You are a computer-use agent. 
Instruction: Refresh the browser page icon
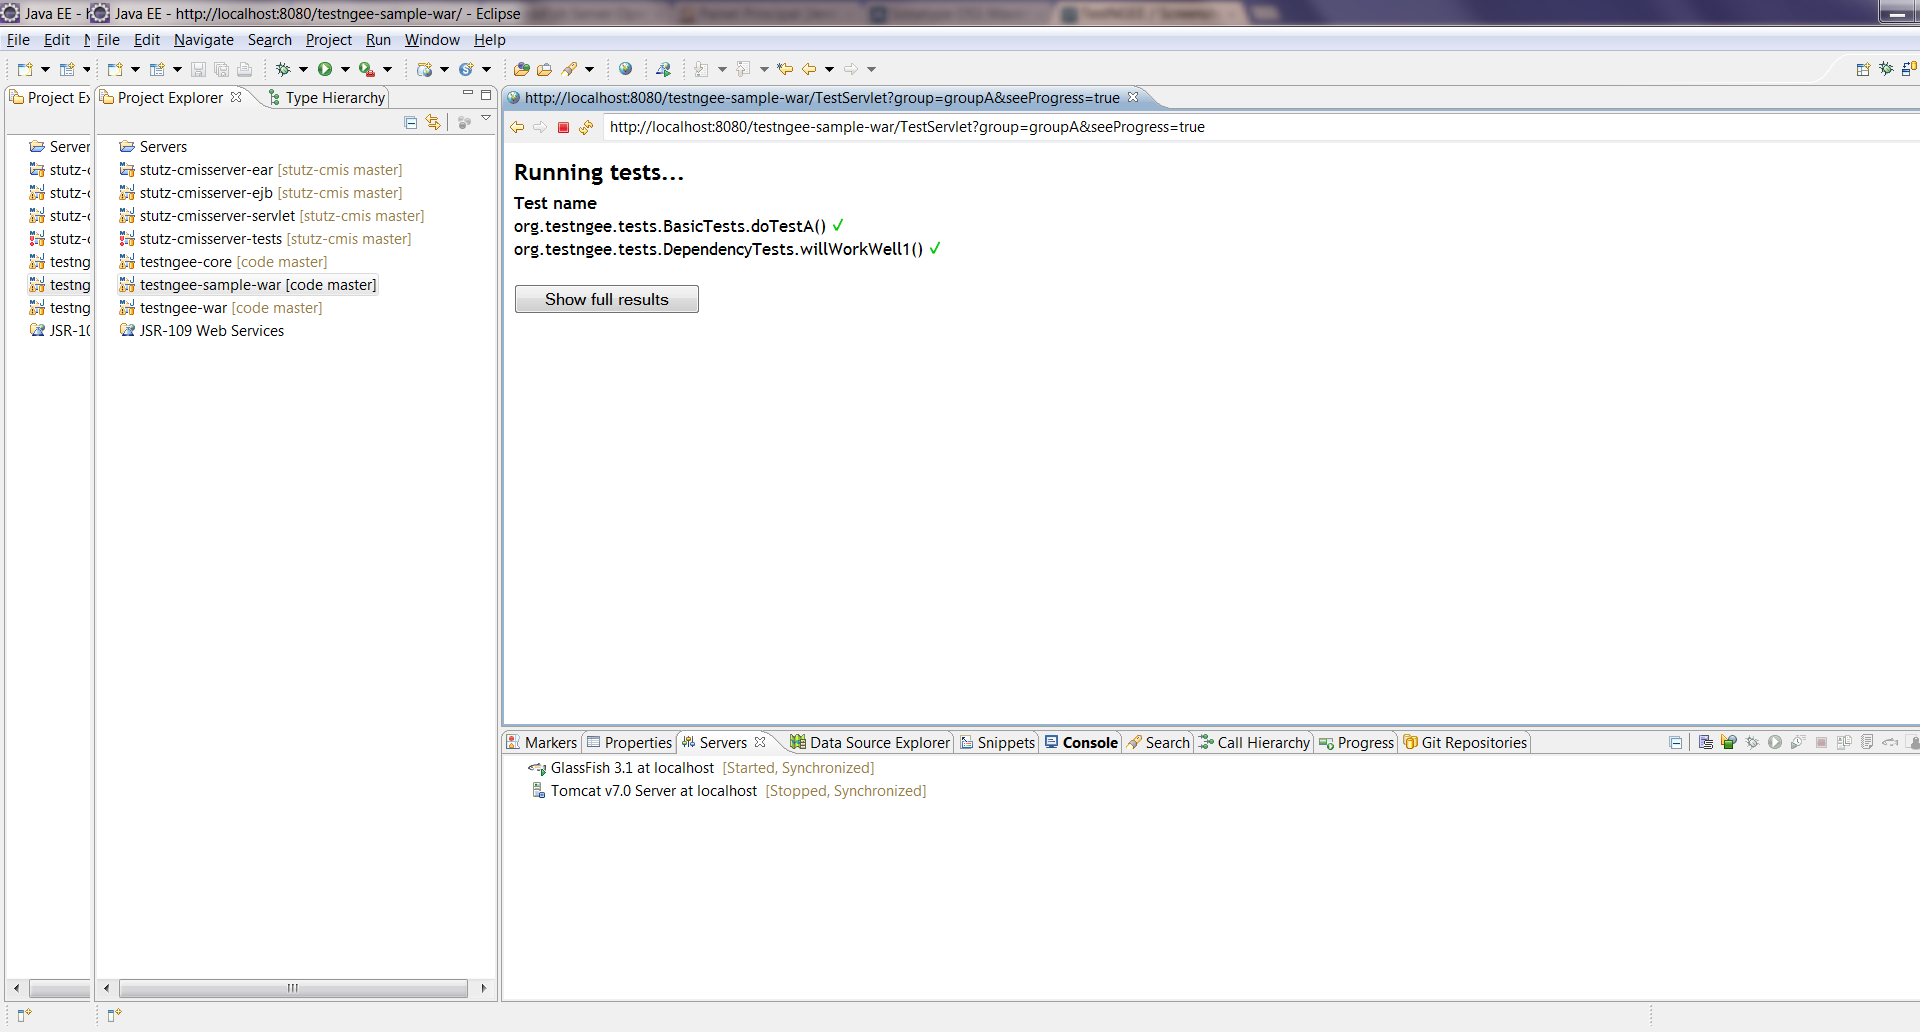(x=587, y=127)
